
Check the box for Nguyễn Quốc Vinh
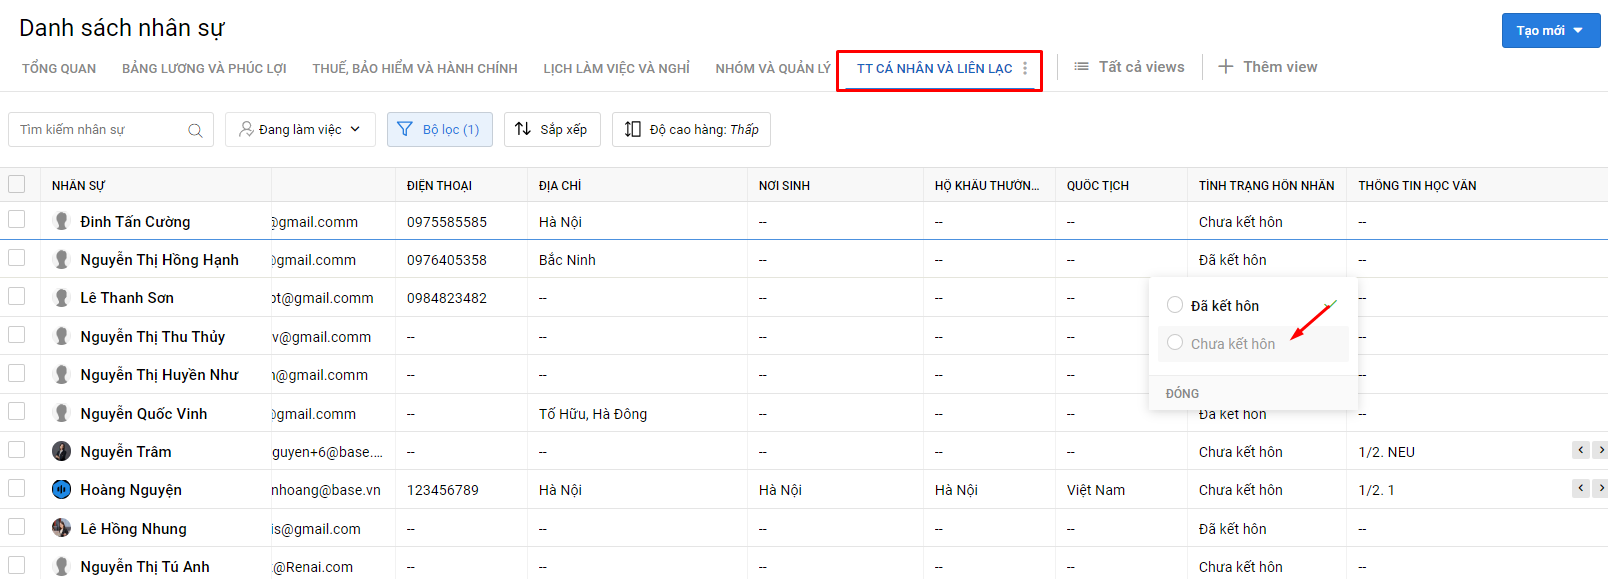point(17,411)
